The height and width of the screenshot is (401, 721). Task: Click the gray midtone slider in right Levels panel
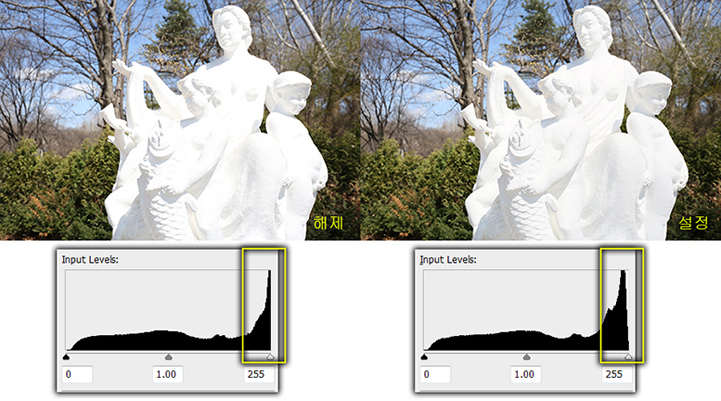pyautogui.click(x=526, y=357)
